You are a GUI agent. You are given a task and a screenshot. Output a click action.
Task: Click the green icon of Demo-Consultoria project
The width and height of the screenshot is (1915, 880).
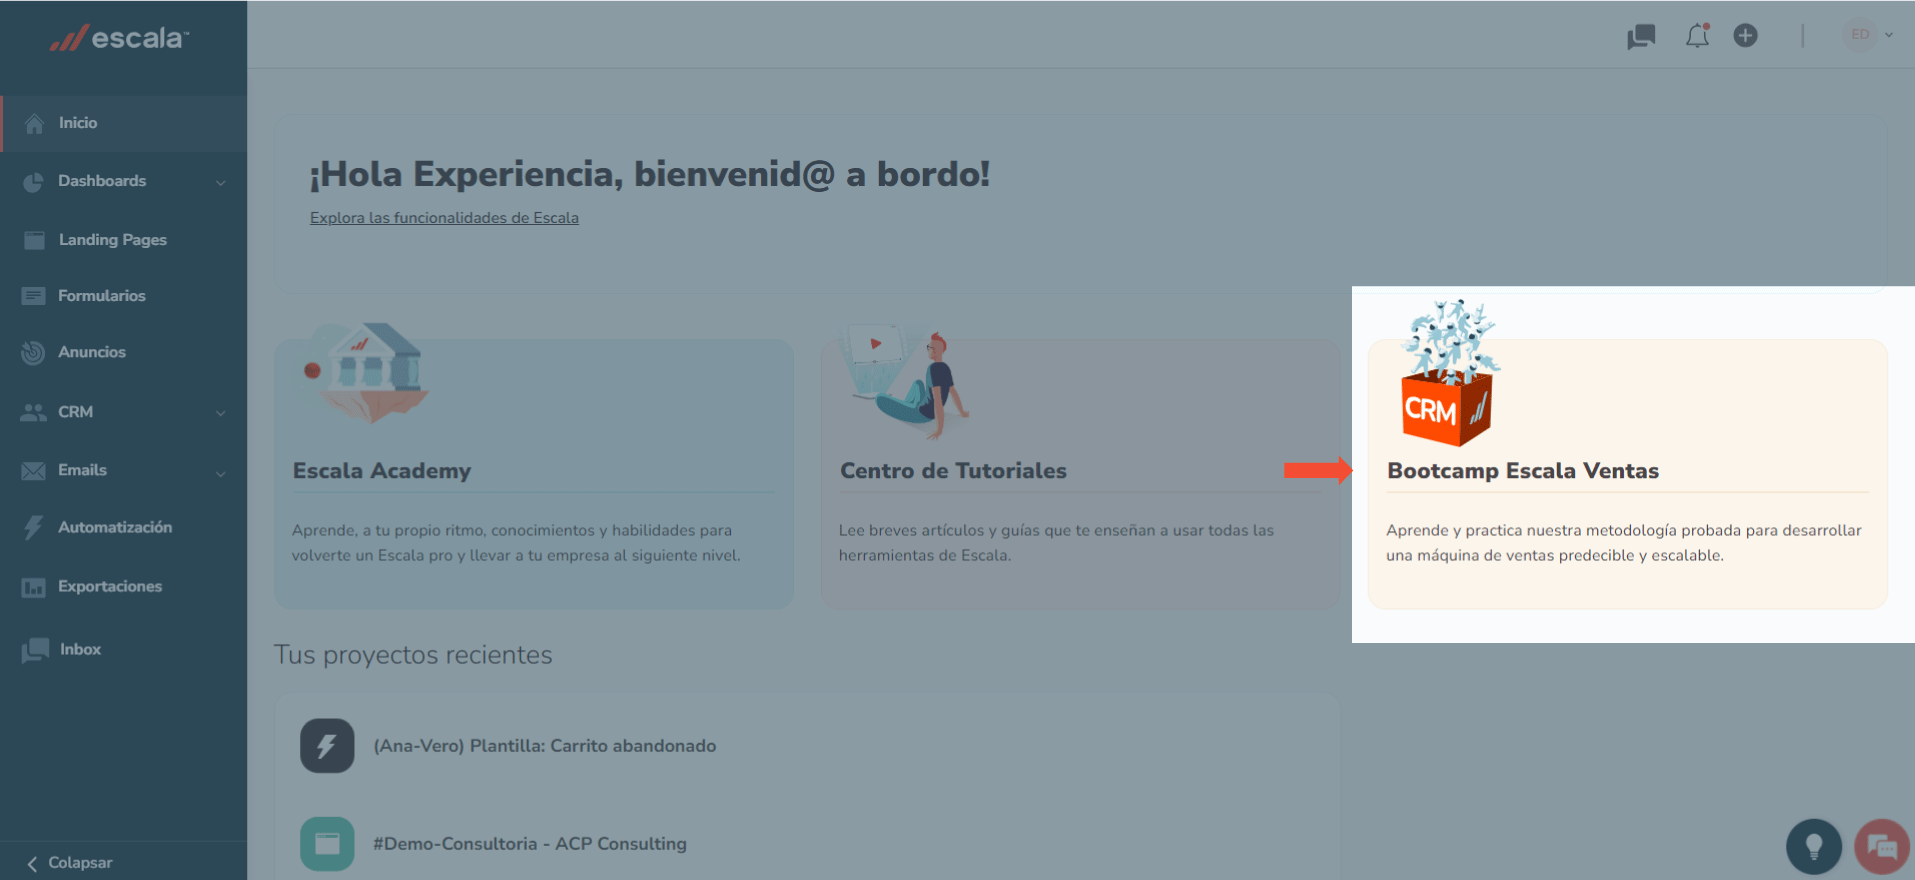(327, 844)
